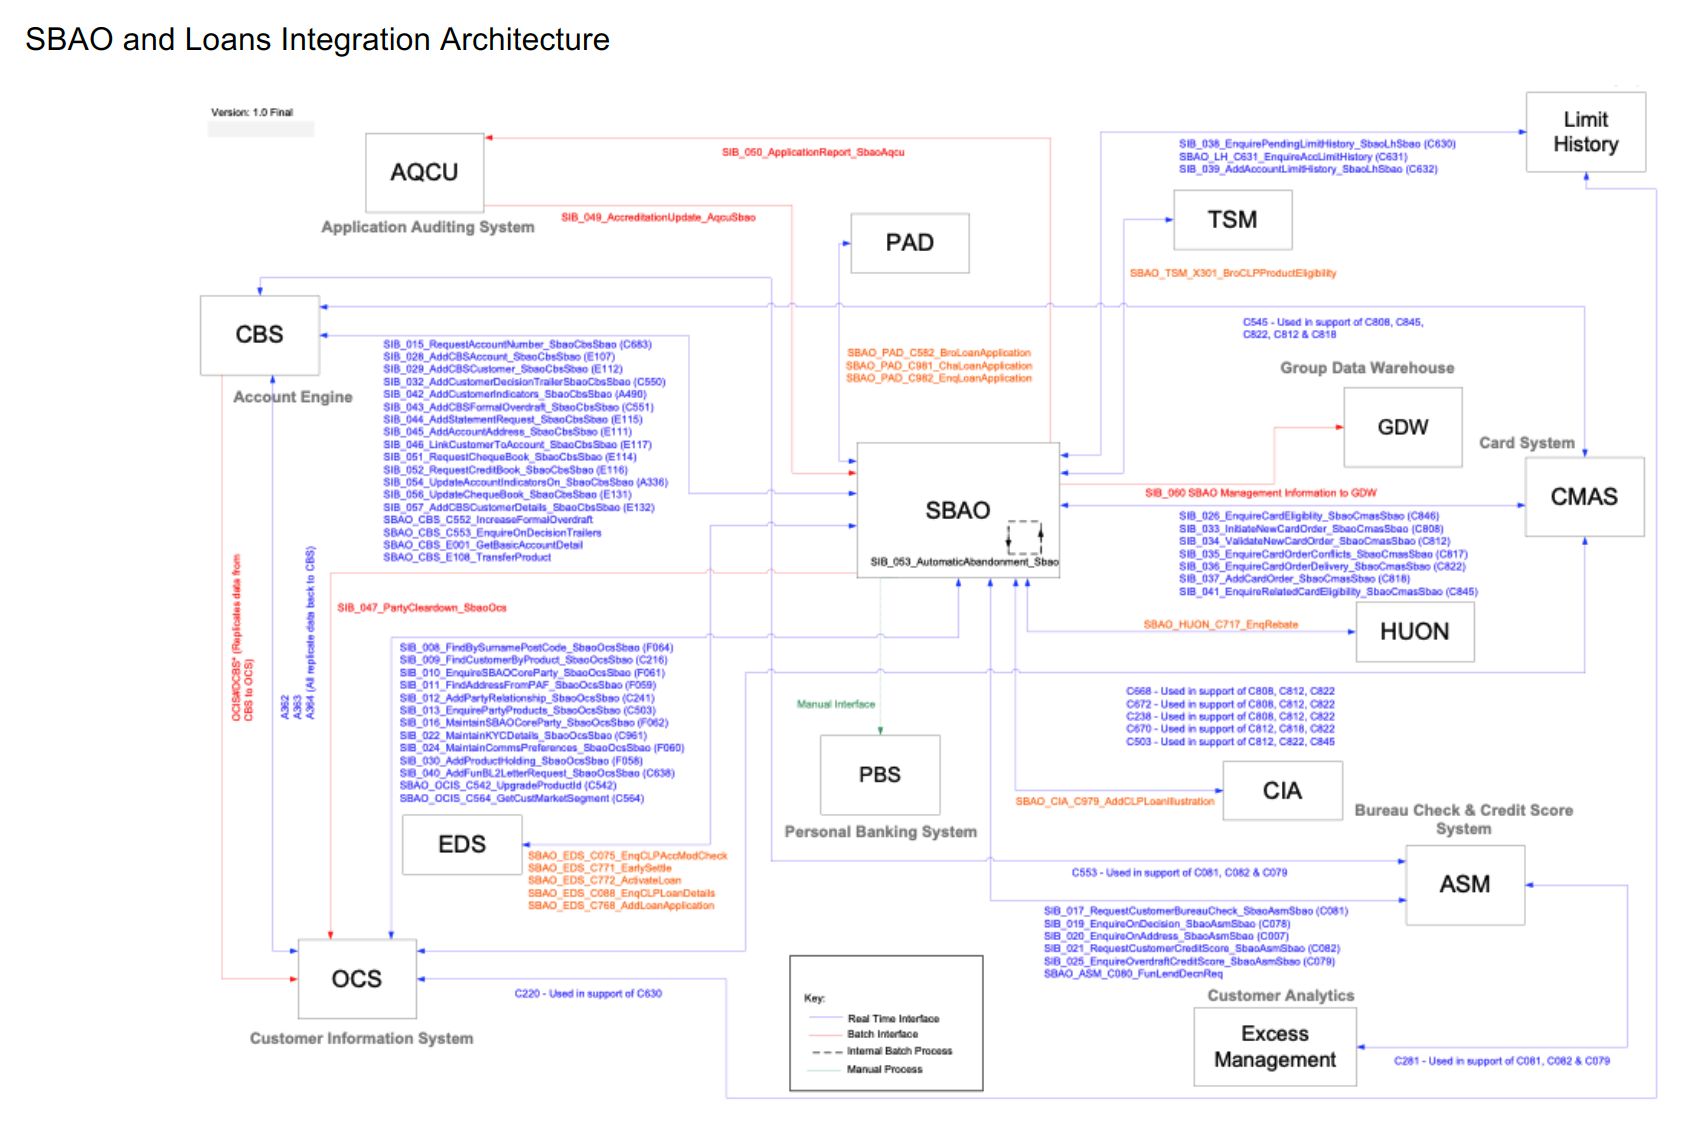Viewport: 1696px width, 1130px height.
Task: Click the AQCU system box
Action: pos(425,173)
